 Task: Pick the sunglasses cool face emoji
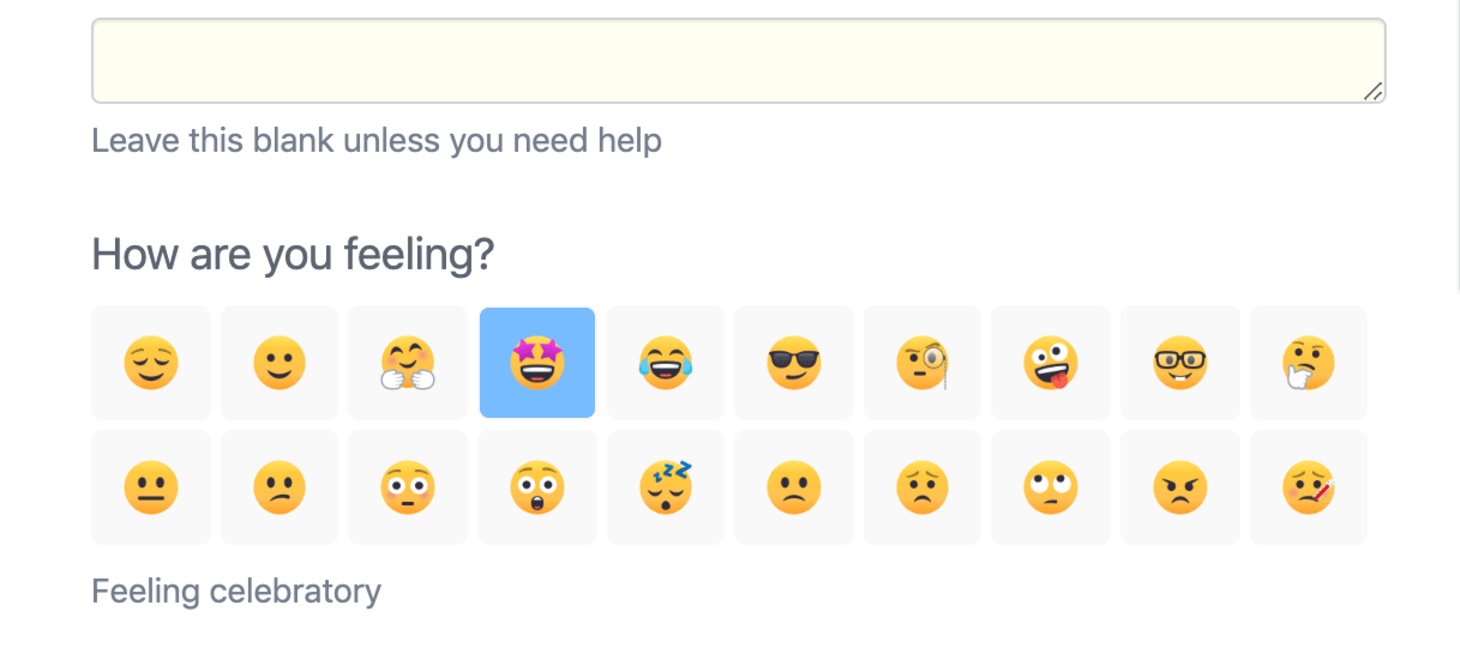[794, 362]
